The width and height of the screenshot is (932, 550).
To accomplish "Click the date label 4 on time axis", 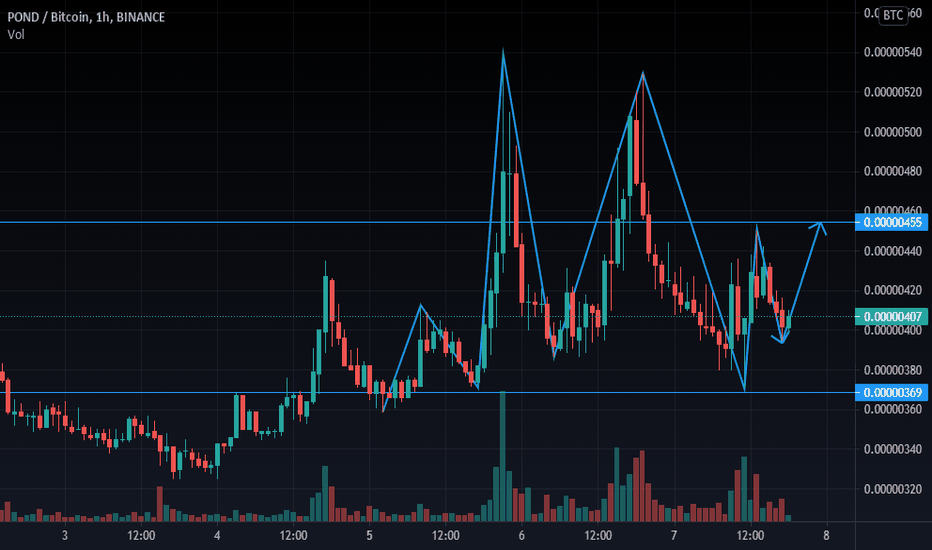I will (x=217, y=536).
